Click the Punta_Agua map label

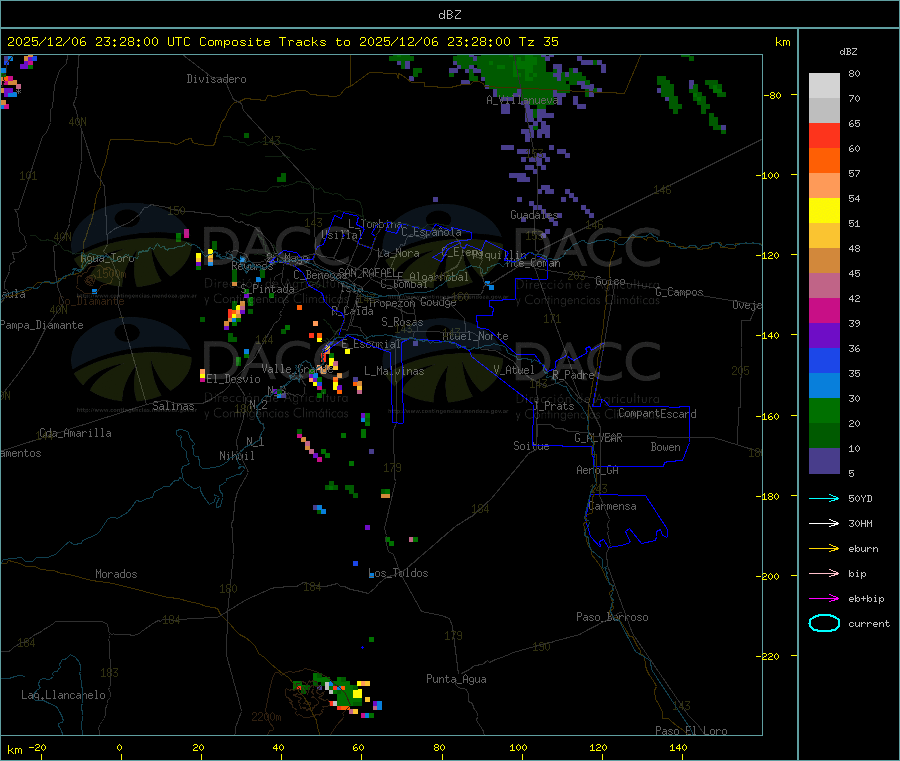[x=456, y=679]
